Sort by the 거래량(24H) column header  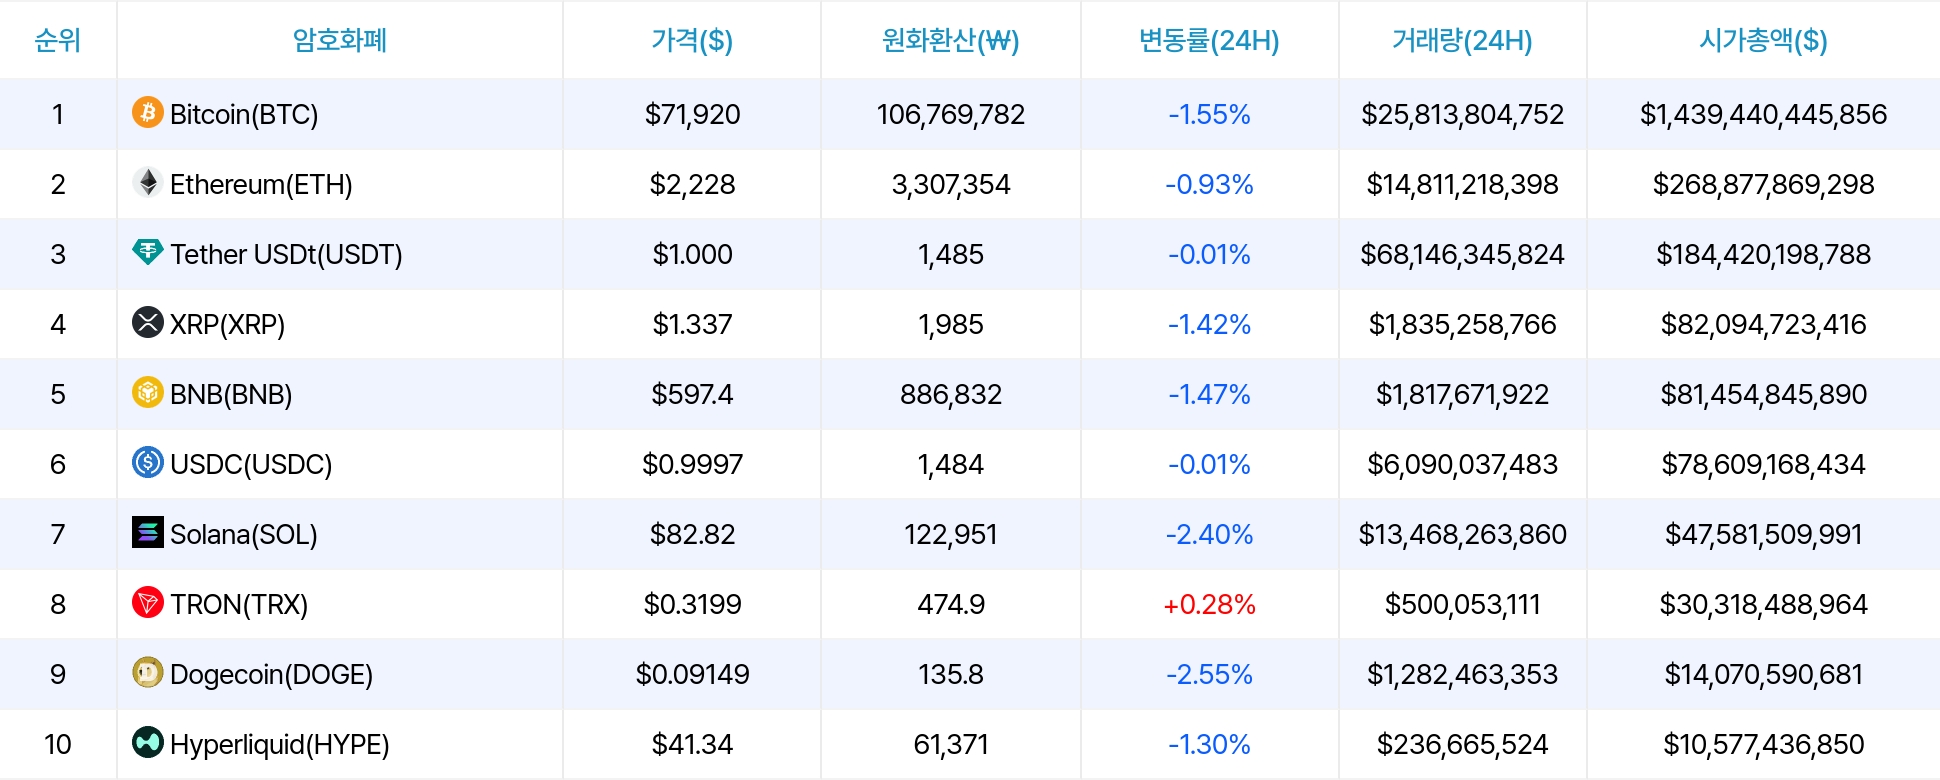pos(1462,42)
